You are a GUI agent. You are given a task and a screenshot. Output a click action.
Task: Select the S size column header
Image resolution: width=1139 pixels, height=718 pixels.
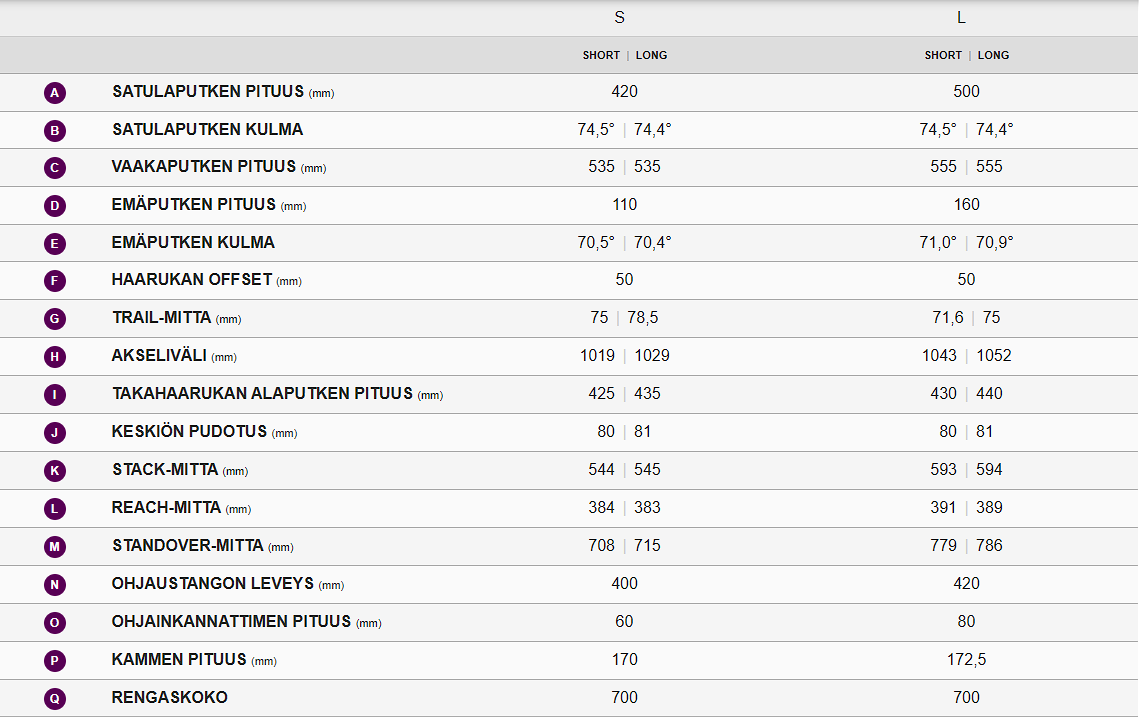620,18
